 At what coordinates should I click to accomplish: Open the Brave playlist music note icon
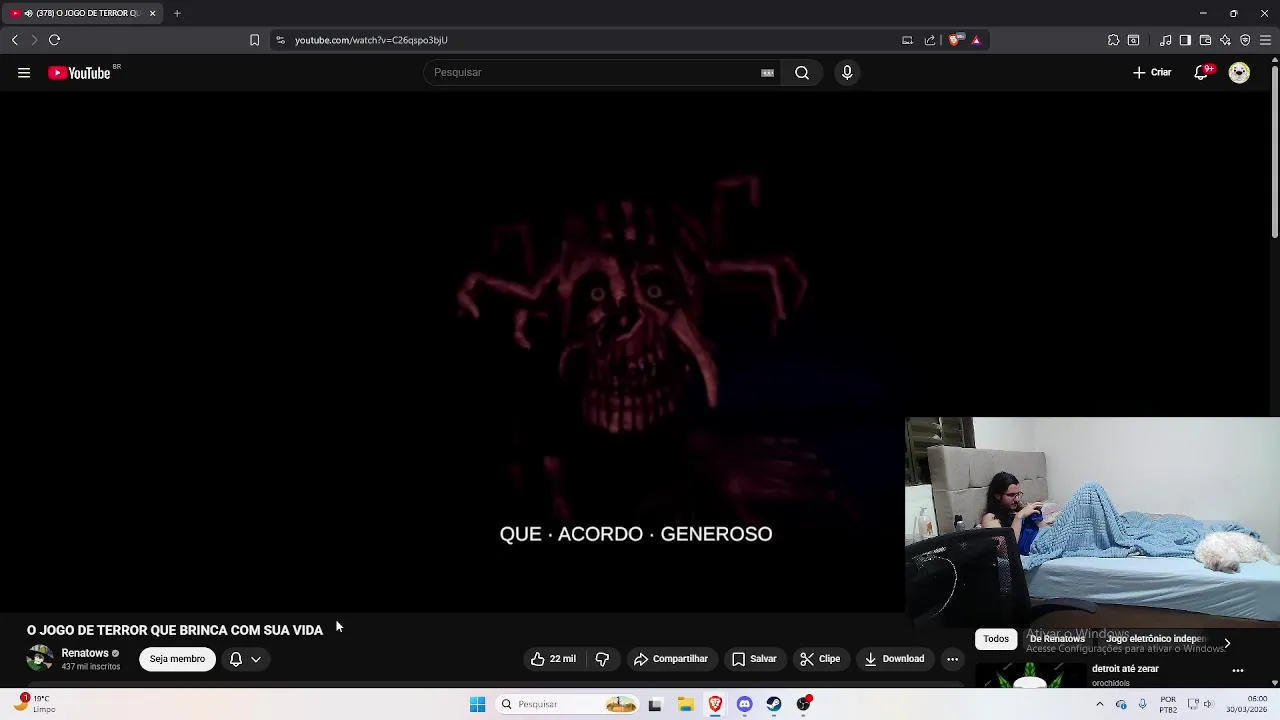[x=1165, y=40]
